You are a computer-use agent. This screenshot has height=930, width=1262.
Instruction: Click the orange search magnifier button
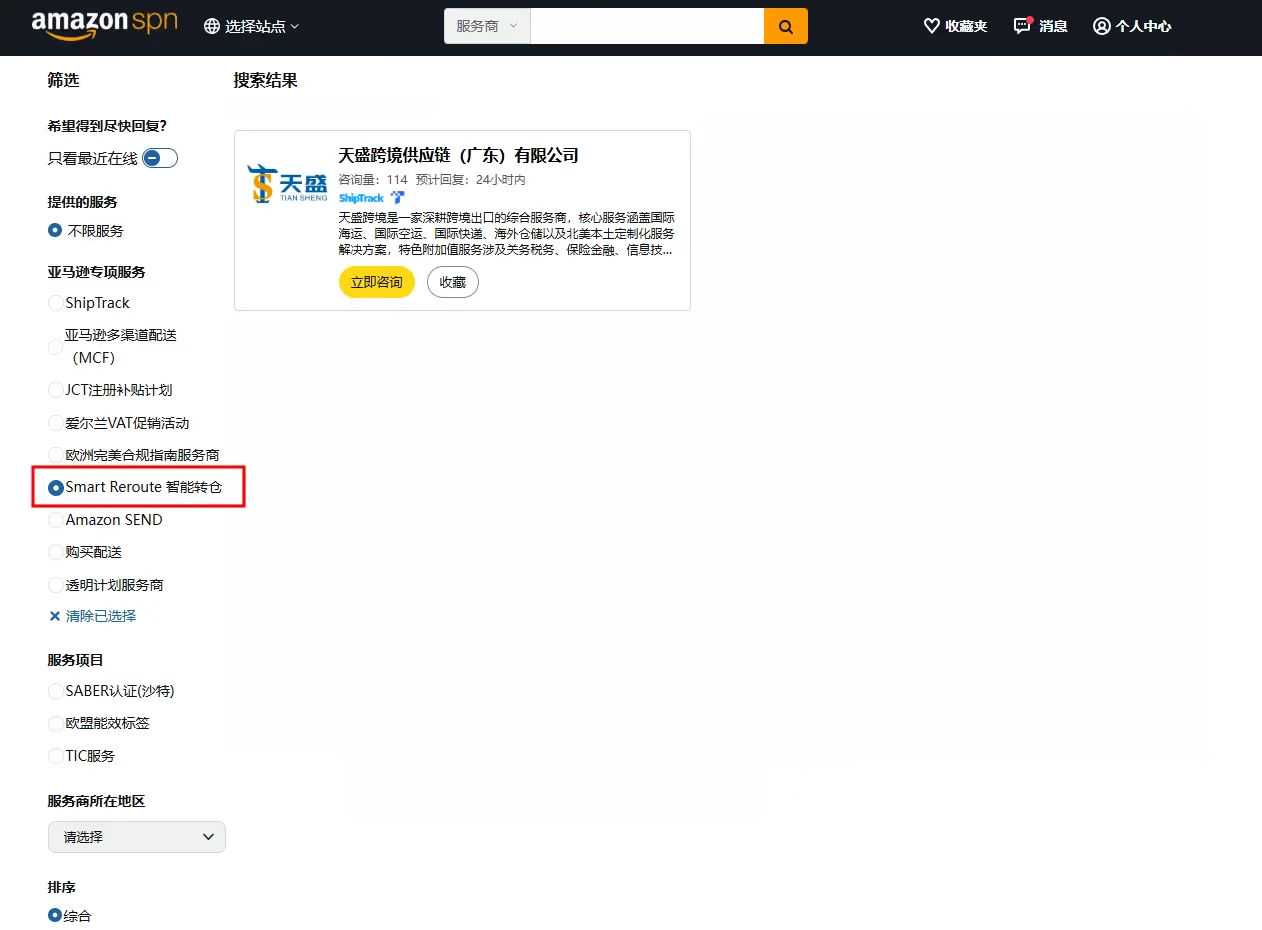pos(786,26)
